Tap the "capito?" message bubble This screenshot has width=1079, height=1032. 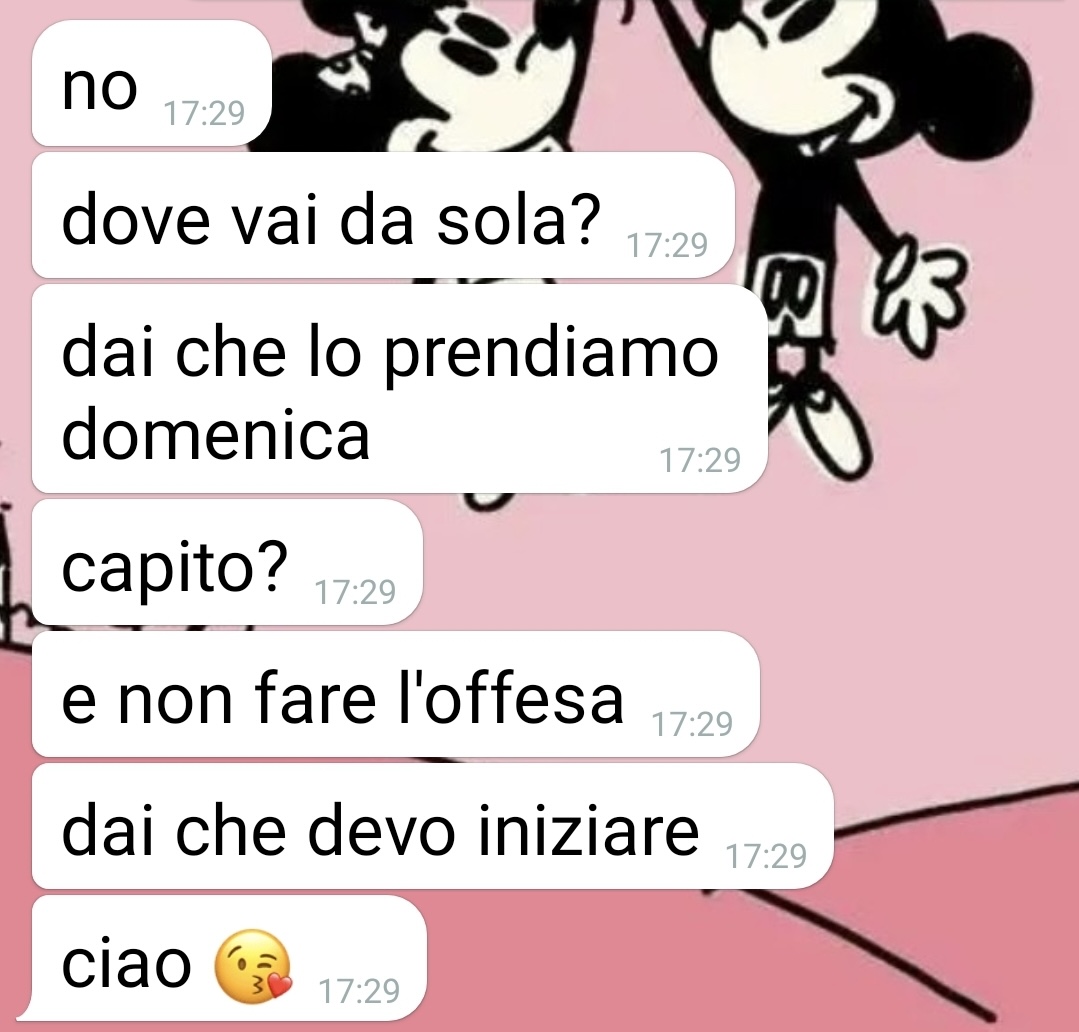[227, 562]
